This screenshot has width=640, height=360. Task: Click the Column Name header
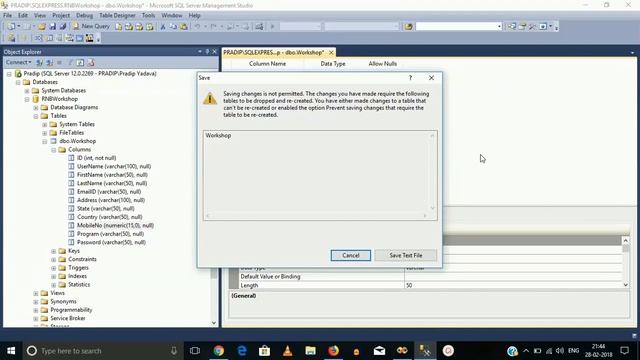tap(267, 64)
